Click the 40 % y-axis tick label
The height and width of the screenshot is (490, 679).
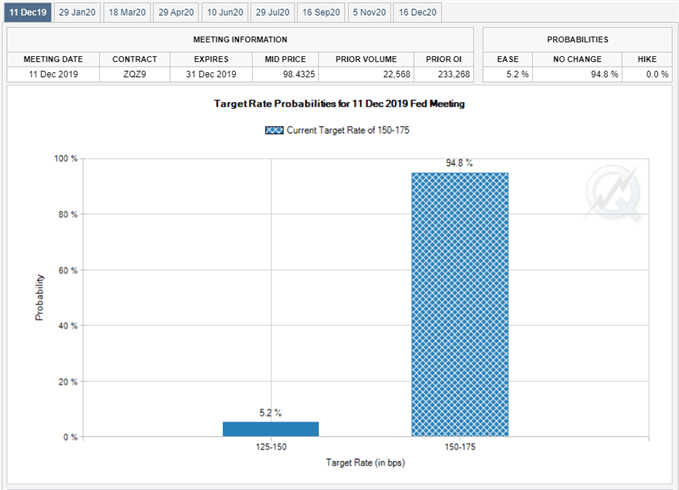coord(68,326)
